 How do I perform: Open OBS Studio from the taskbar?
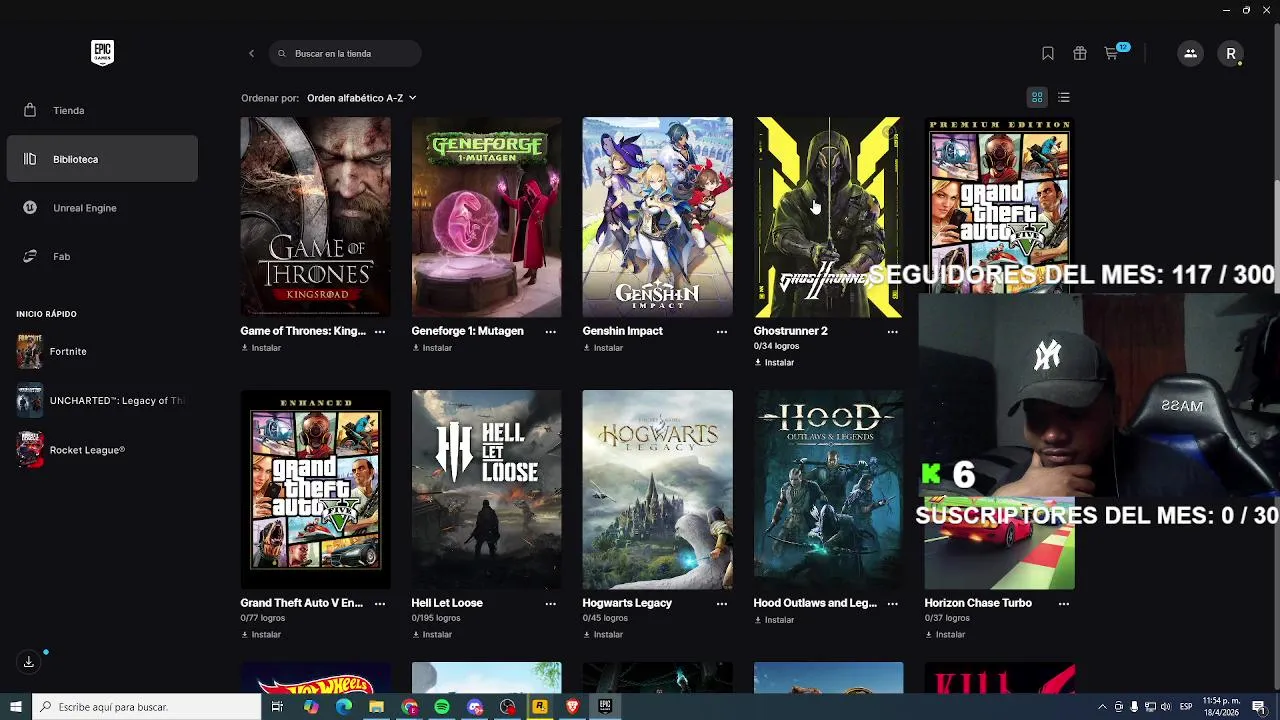[508, 707]
